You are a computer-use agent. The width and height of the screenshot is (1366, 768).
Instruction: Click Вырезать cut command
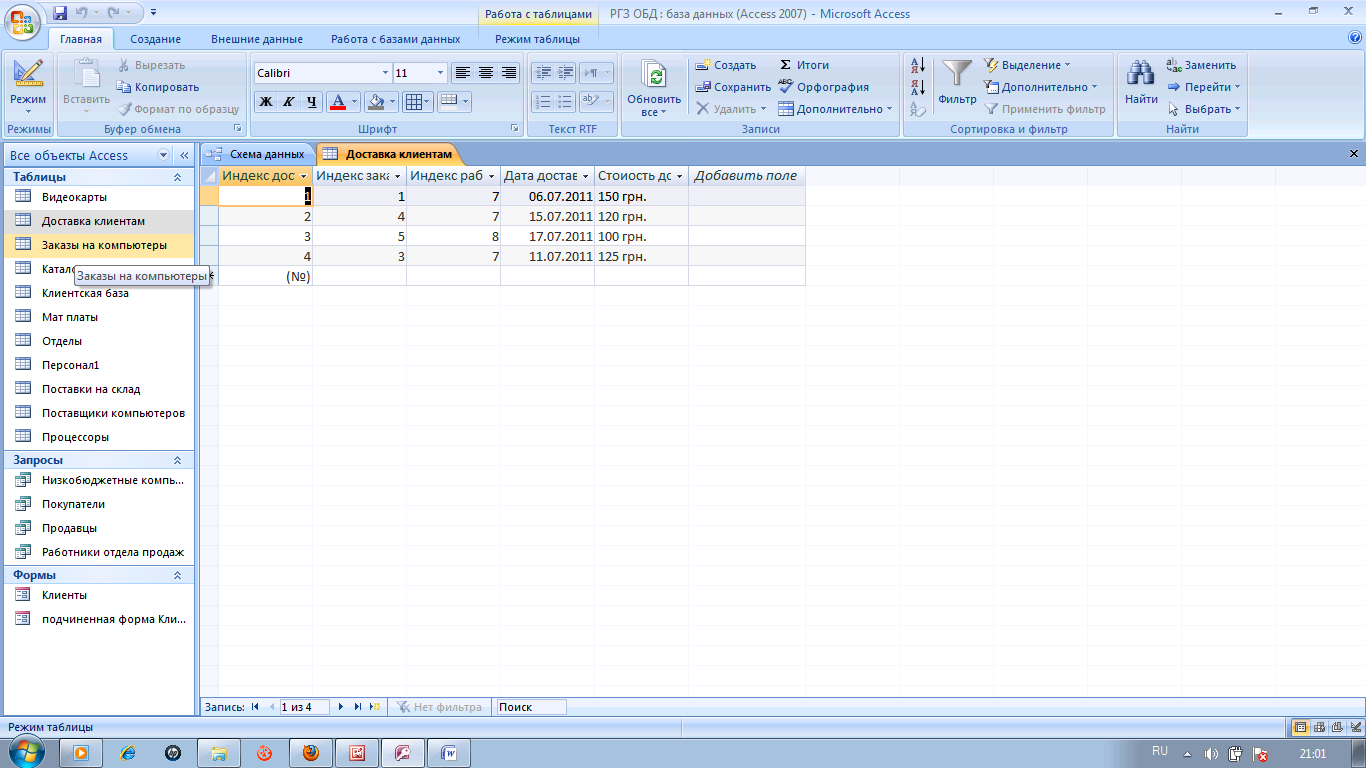pyautogui.click(x=151, y=65)
